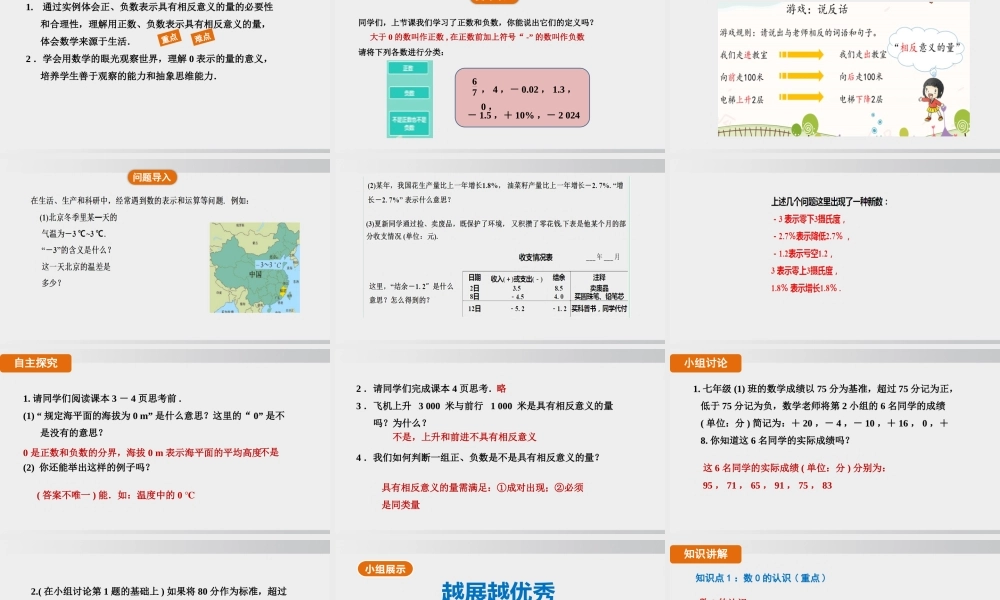The height and width of the screenshot is (600, 1000).
Task: Click the red answer 不是，上升和前进不具有相反意义
Action: [464, 437]
